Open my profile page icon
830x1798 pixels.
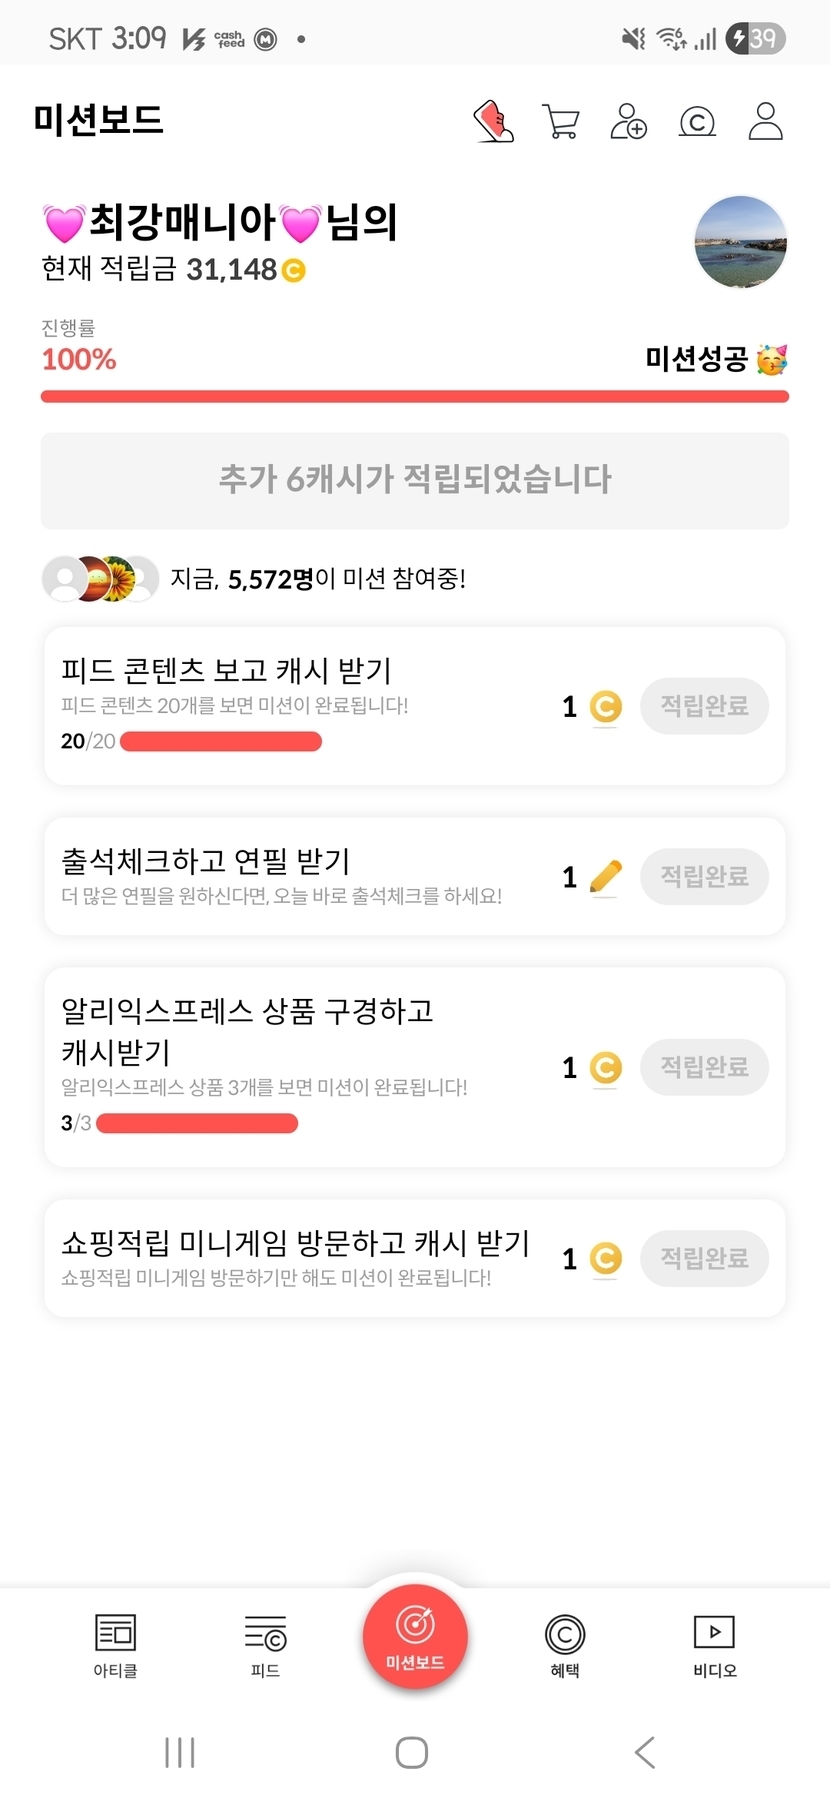765,121
